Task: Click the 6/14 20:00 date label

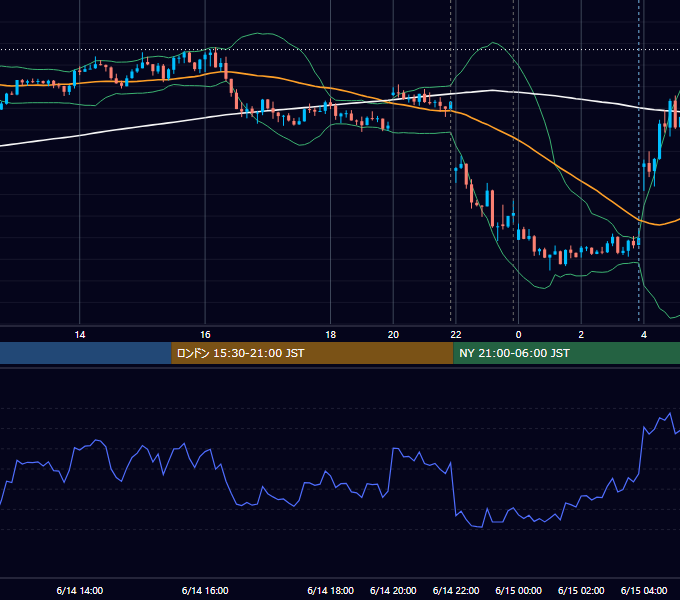Action: coord(393,590)
